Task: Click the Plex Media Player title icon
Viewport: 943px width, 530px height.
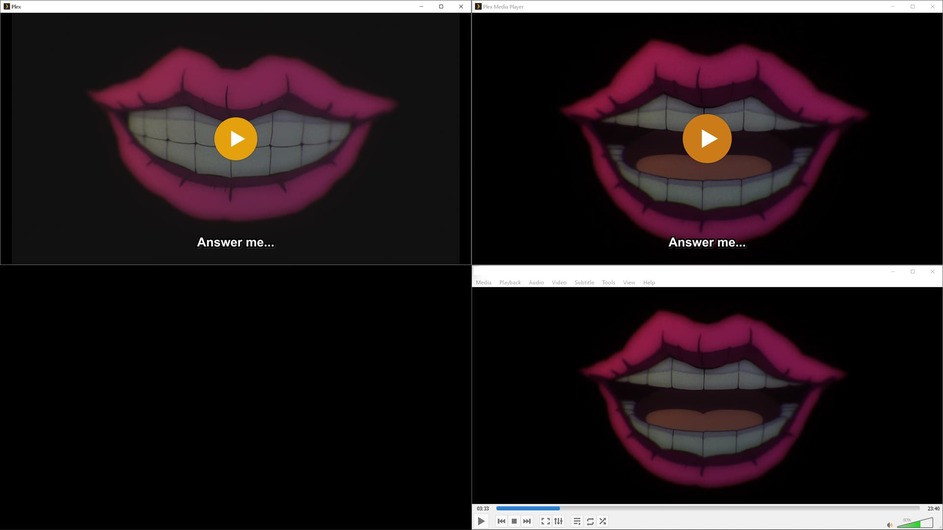Action: click(x=478, y=6)
